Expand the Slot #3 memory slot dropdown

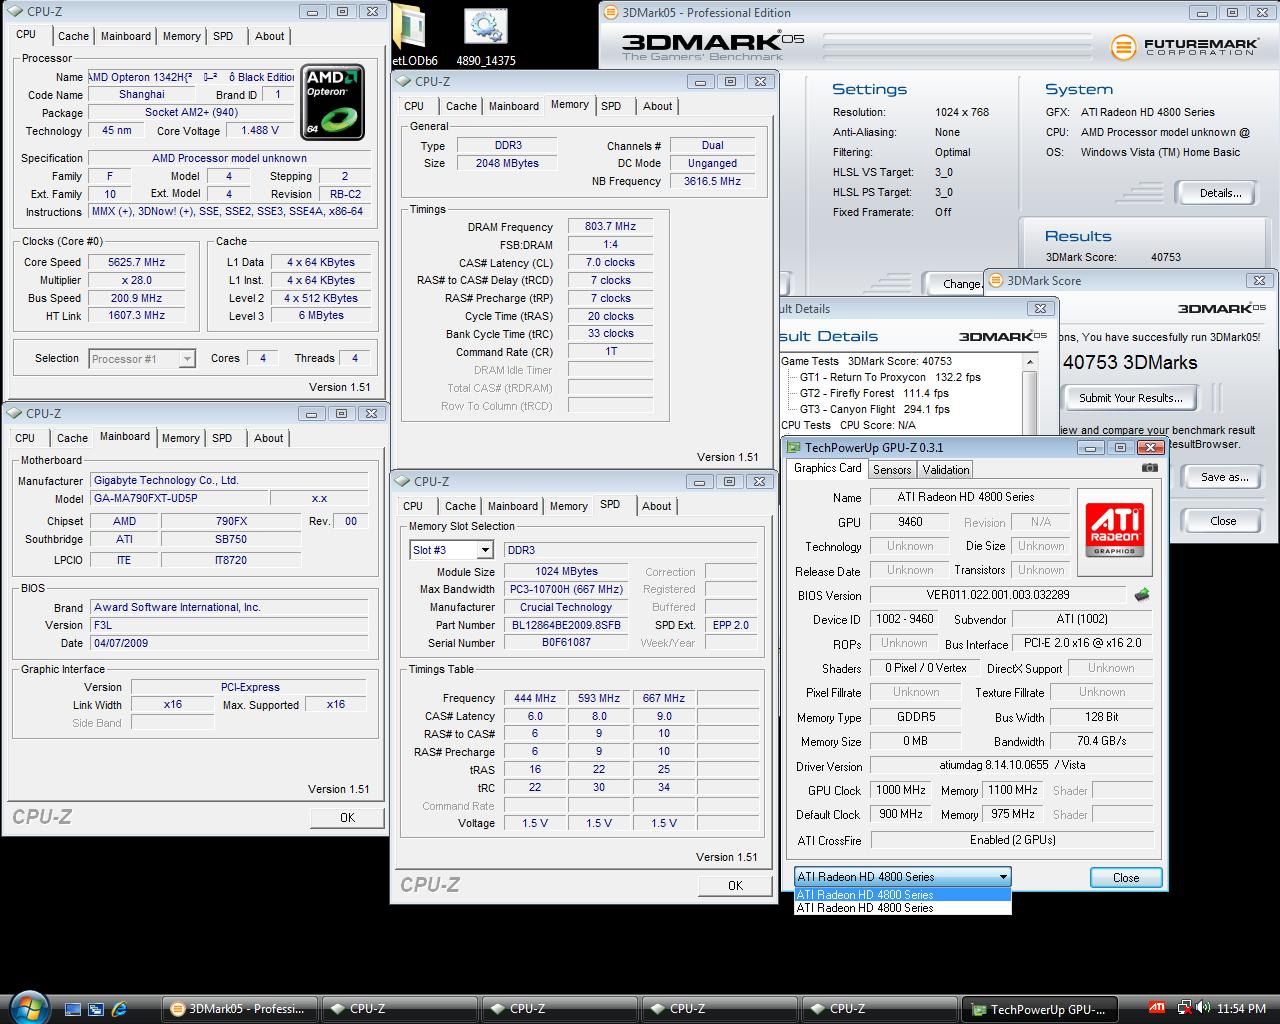point(484,550)
